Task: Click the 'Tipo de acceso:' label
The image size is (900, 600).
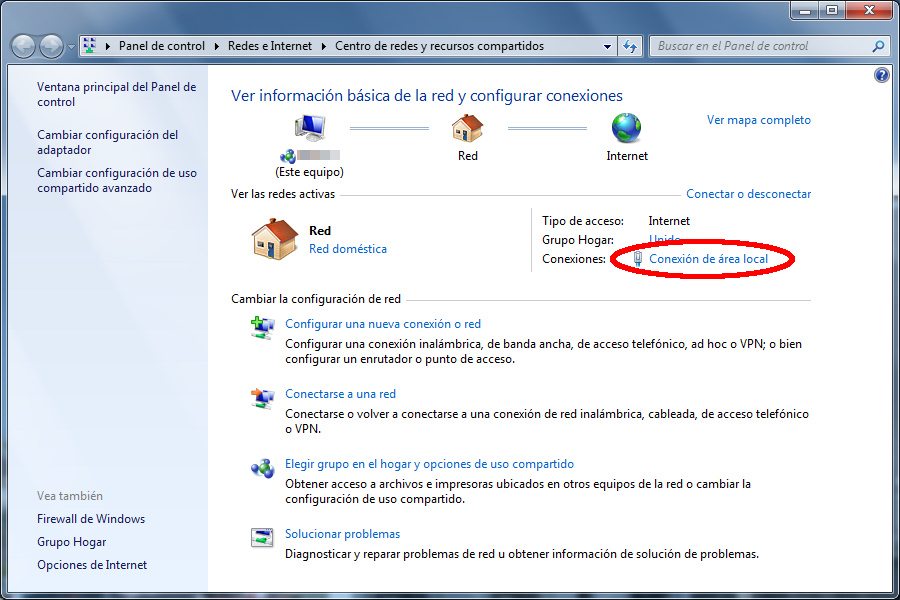Action: pos(583,221)
